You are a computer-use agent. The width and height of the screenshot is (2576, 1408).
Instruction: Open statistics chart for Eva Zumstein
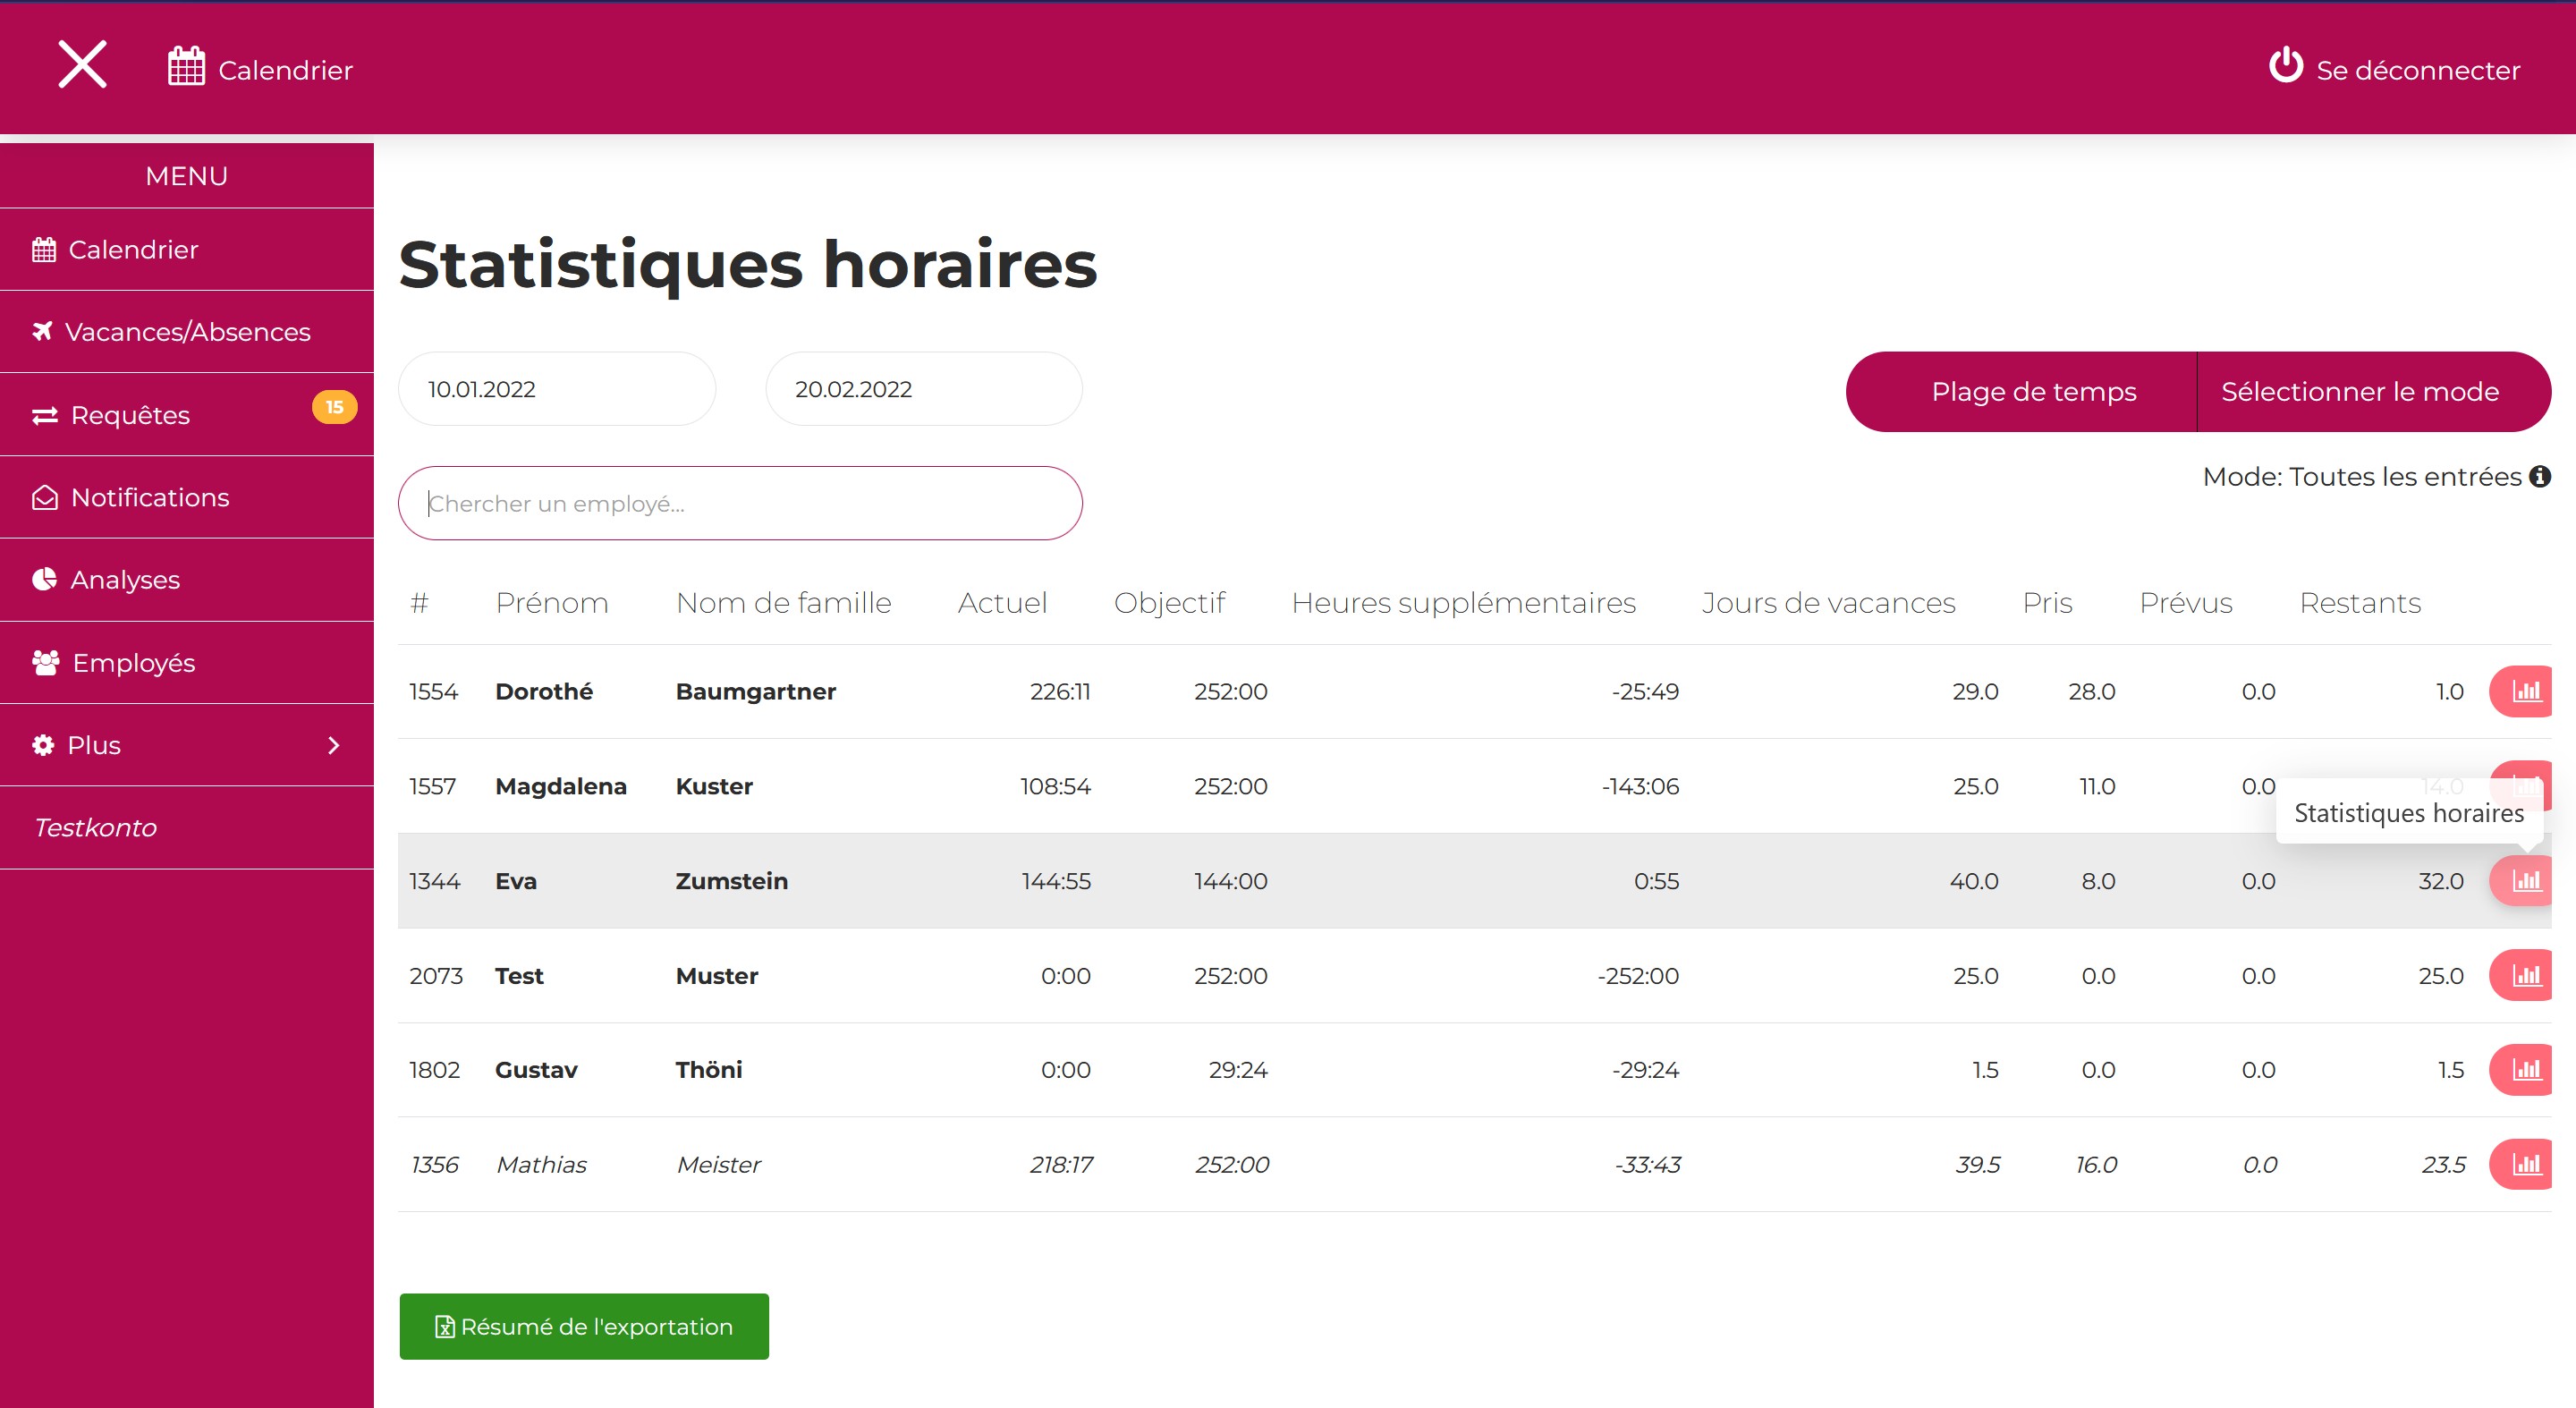(2525, 881)
